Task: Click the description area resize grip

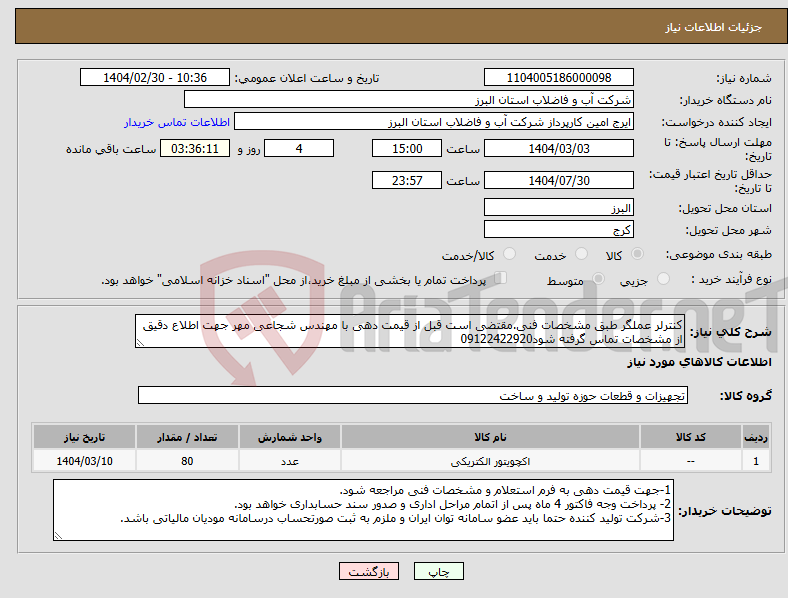Action: [x=140, y=343]
